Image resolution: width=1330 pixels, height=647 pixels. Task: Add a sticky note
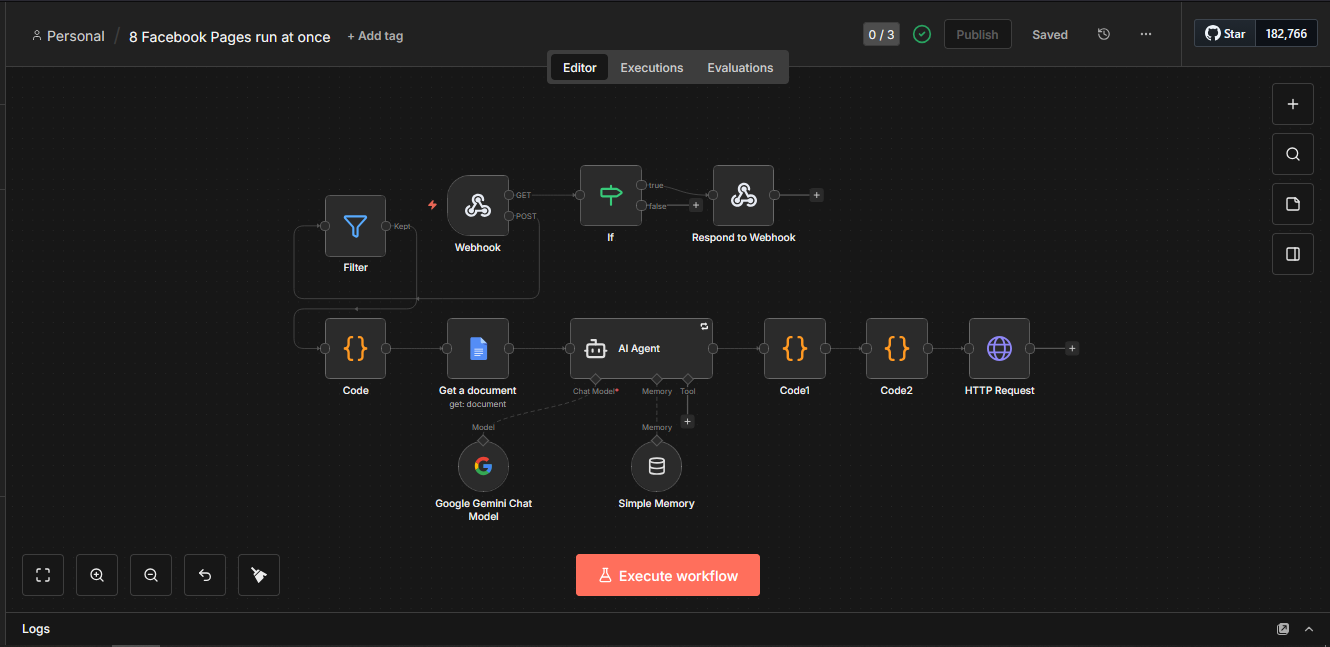coord(1293,204)
